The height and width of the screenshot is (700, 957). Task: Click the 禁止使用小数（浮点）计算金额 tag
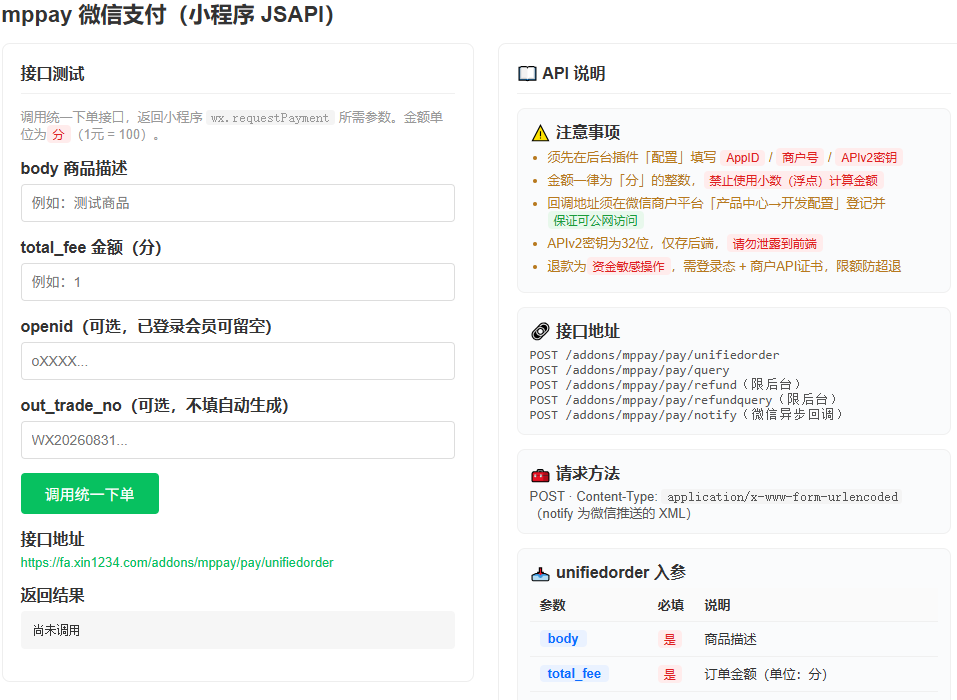point(793,181)
